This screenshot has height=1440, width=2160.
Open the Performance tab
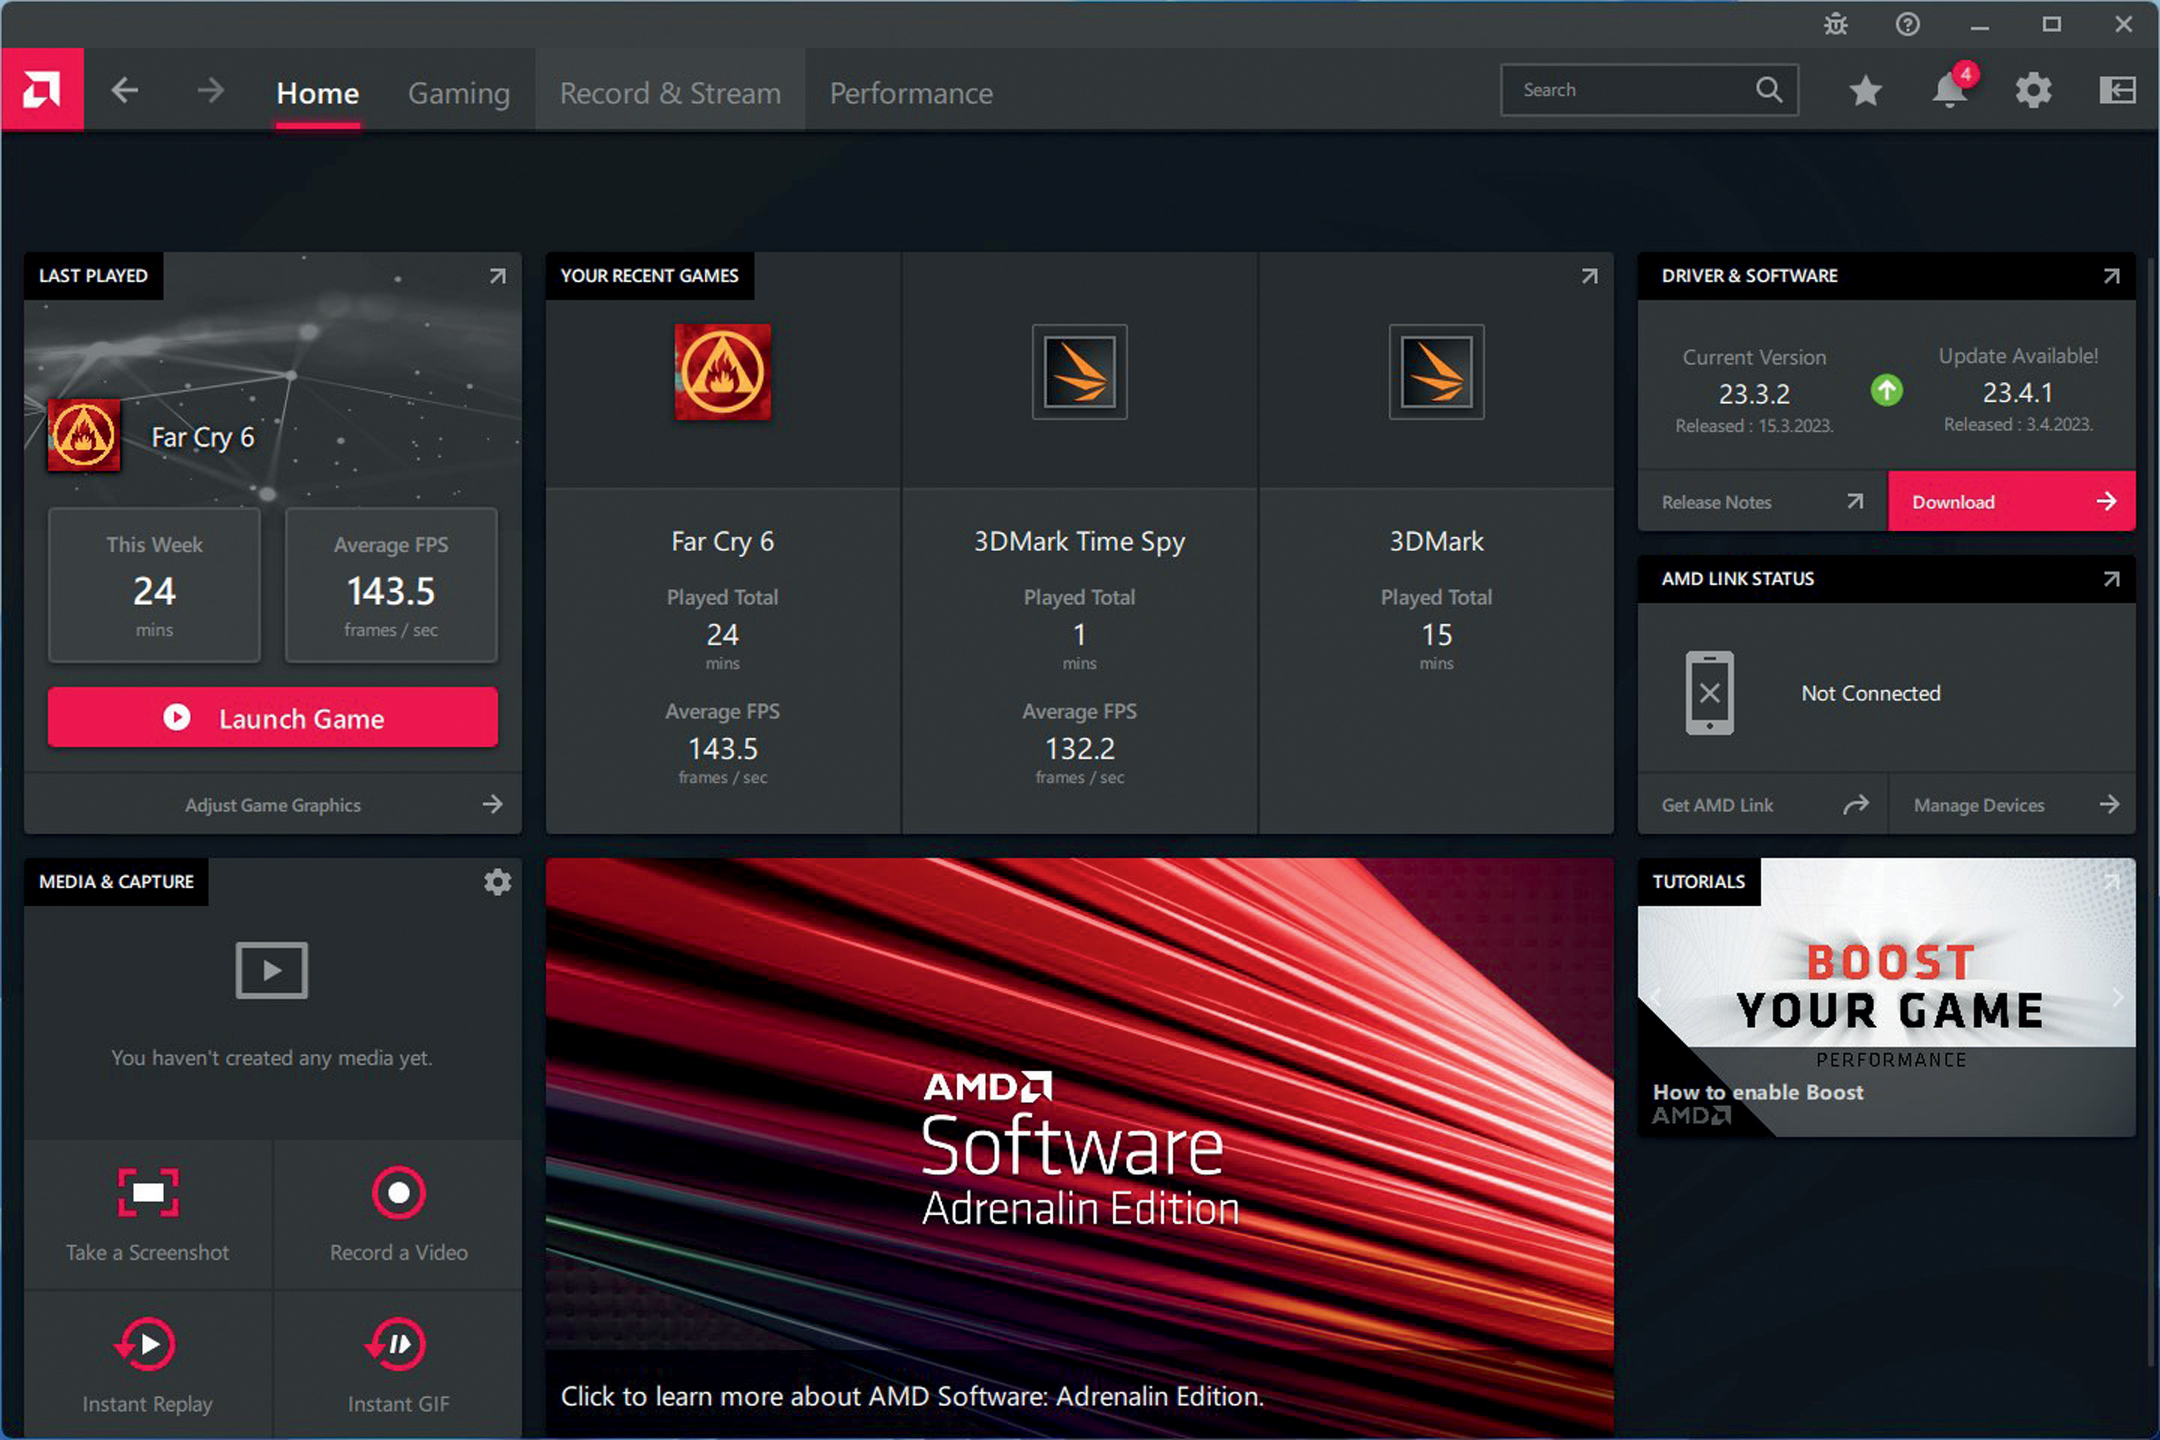pyautogui.click(x=911, y=93)
